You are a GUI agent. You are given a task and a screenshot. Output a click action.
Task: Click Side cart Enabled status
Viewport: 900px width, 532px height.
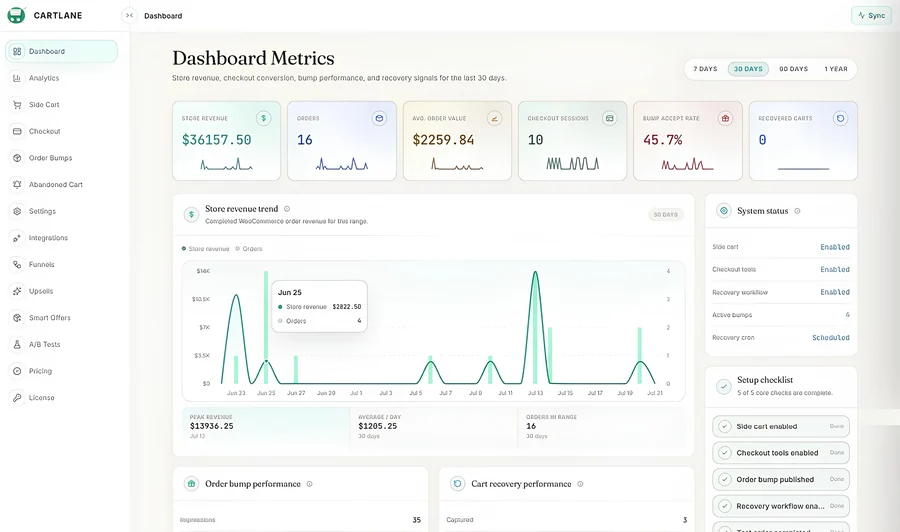click(x=835, y=247)
